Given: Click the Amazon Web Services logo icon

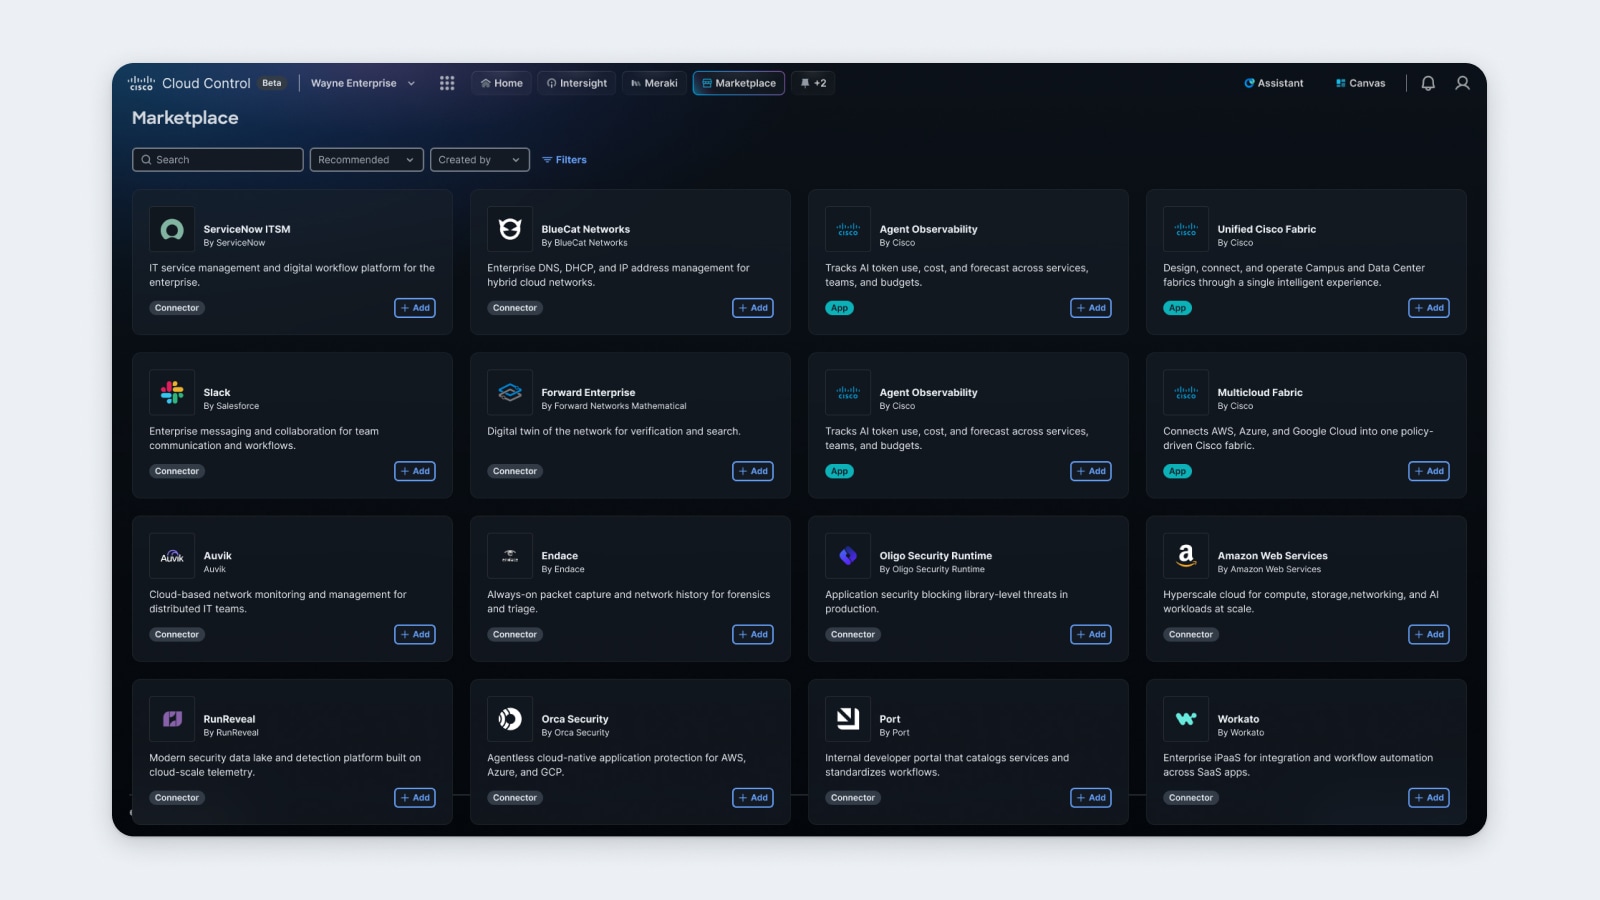Looking at the screenshot, I should click(x=1186, y=556).
